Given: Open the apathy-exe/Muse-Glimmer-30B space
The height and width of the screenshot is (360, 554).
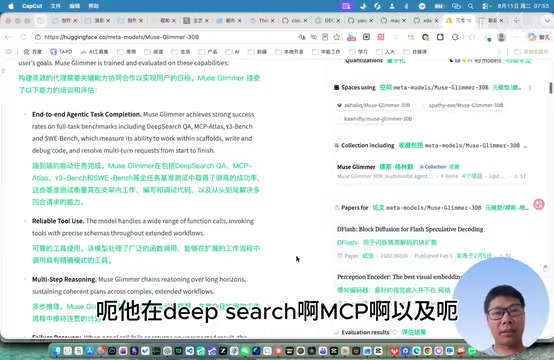Looking at the screenshot, I should coord(462,105).
